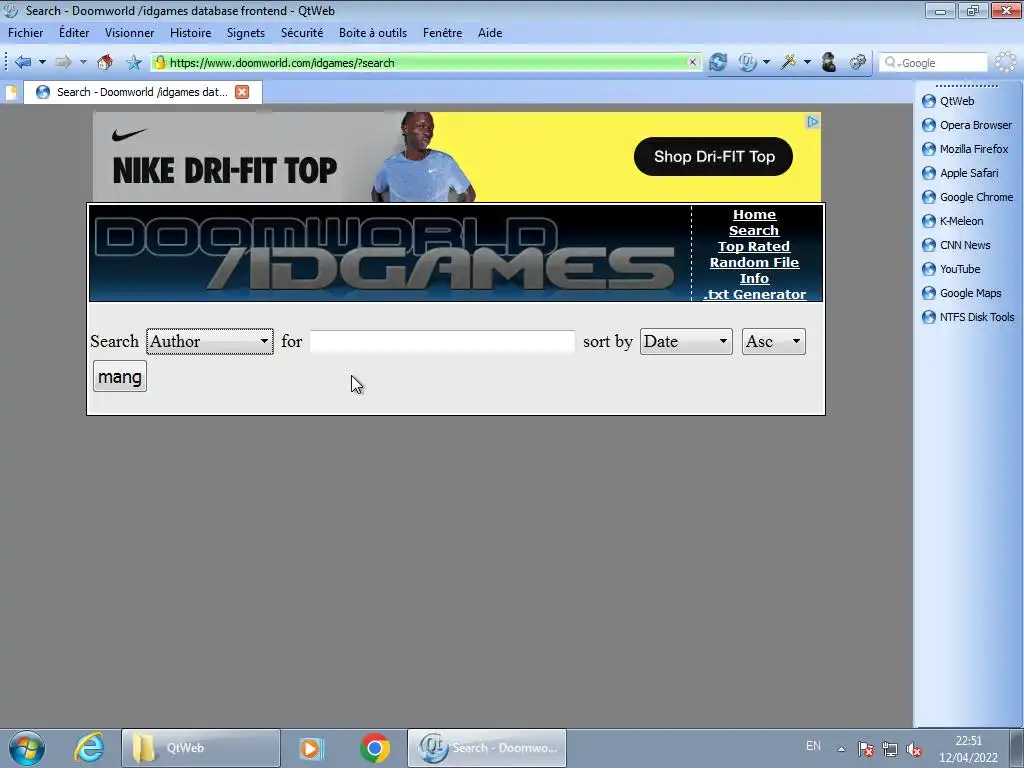Image resolution: width=1024 pixels, height=768 pixels.
Task: Open the Opera Browser bookmark
Action: [x=967, y=125]
